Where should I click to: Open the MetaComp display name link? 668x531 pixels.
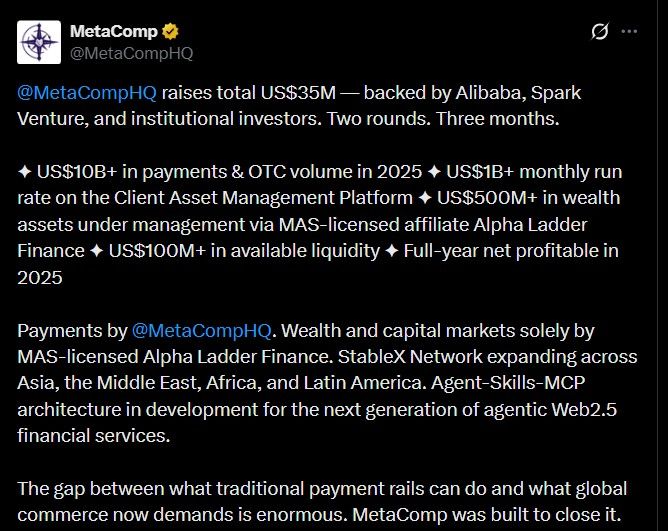111,31
